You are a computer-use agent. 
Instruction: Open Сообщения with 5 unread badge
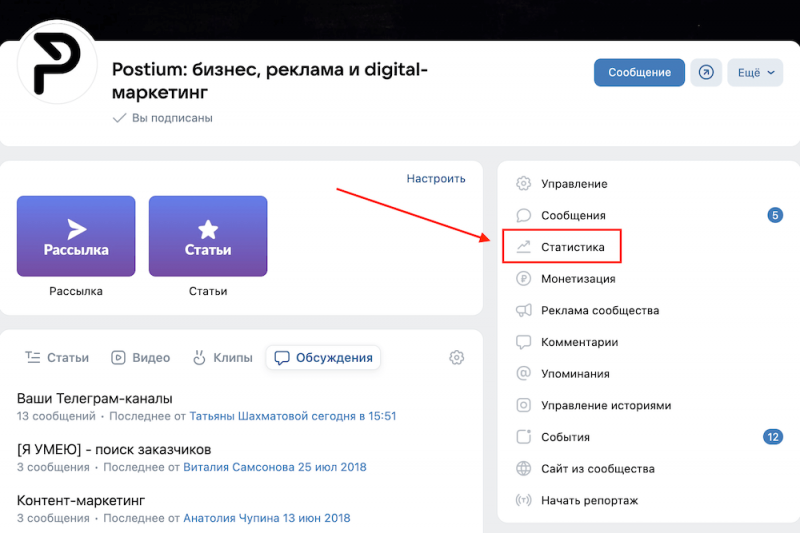(573, 215)
